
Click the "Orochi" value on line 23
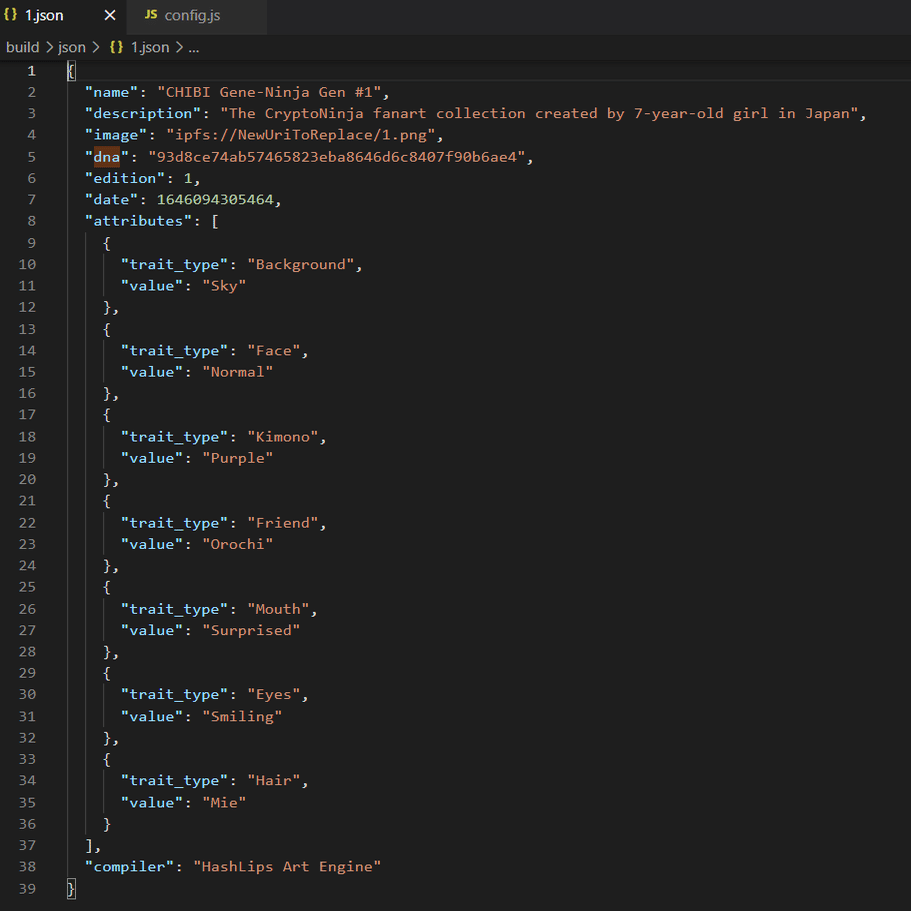tap(238, 544)
